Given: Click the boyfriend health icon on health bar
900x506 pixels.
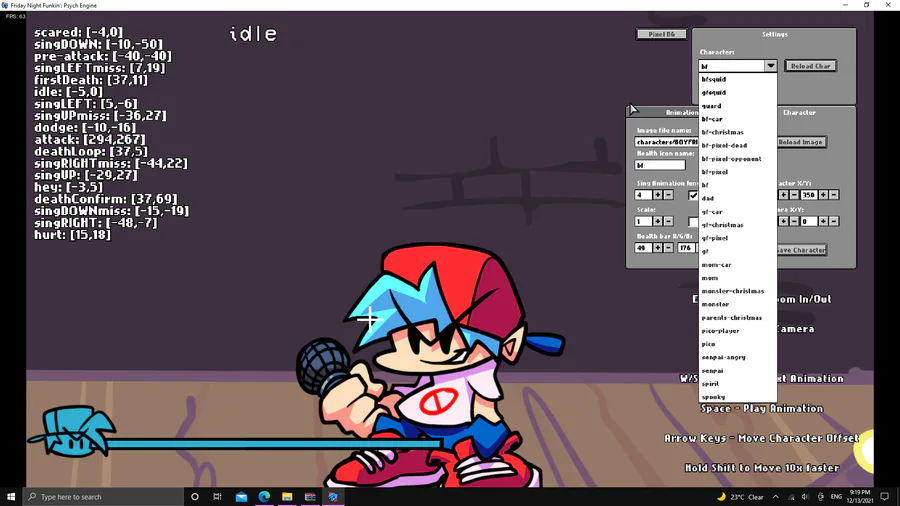Looking at the screenshot, I should click(x=73, y=431).
